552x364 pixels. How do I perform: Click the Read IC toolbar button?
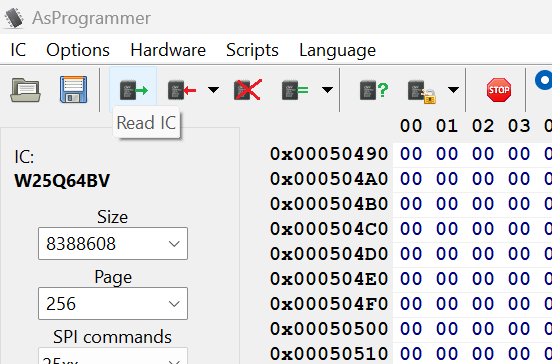(x=133, y=90)
